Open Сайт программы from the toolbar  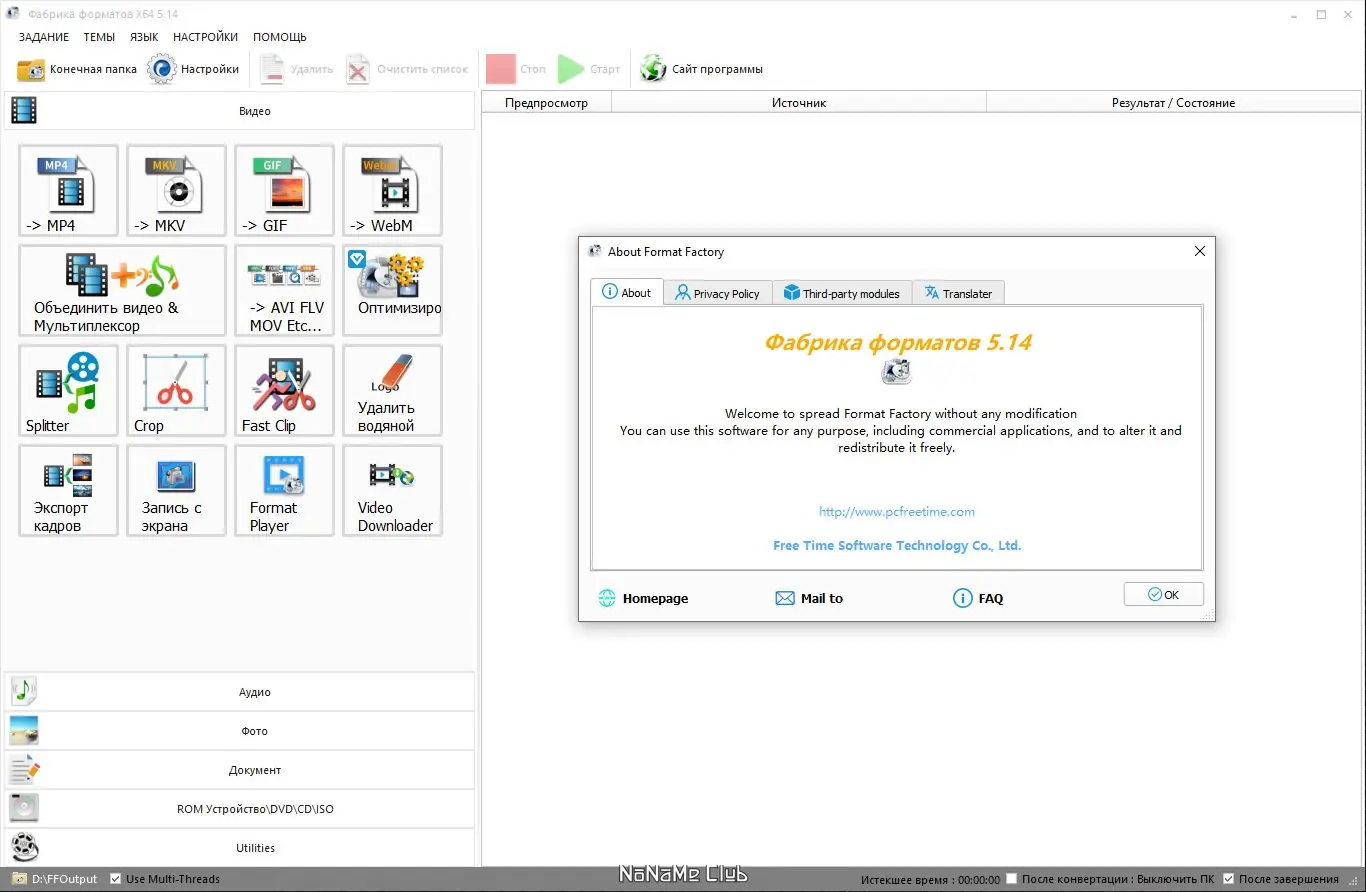click(x=702, y=69)
